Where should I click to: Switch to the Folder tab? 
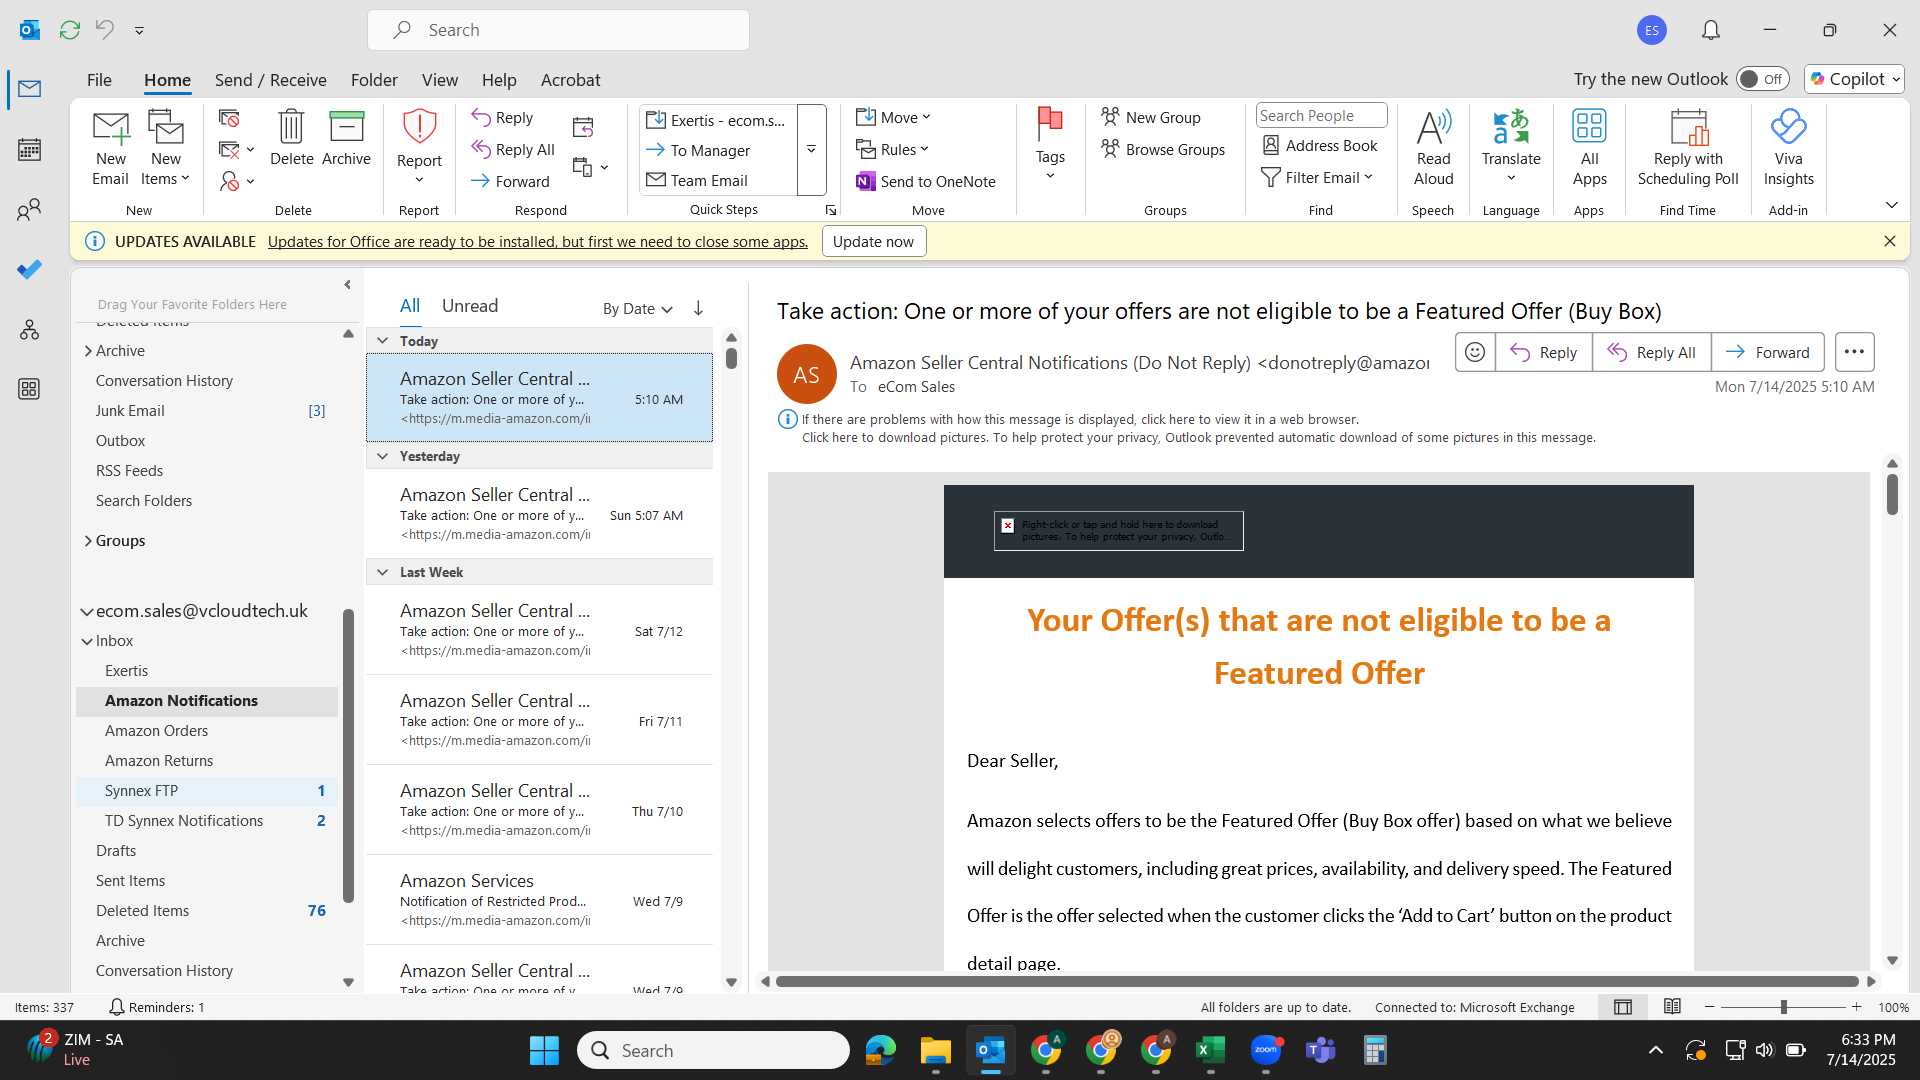(374, 80)
